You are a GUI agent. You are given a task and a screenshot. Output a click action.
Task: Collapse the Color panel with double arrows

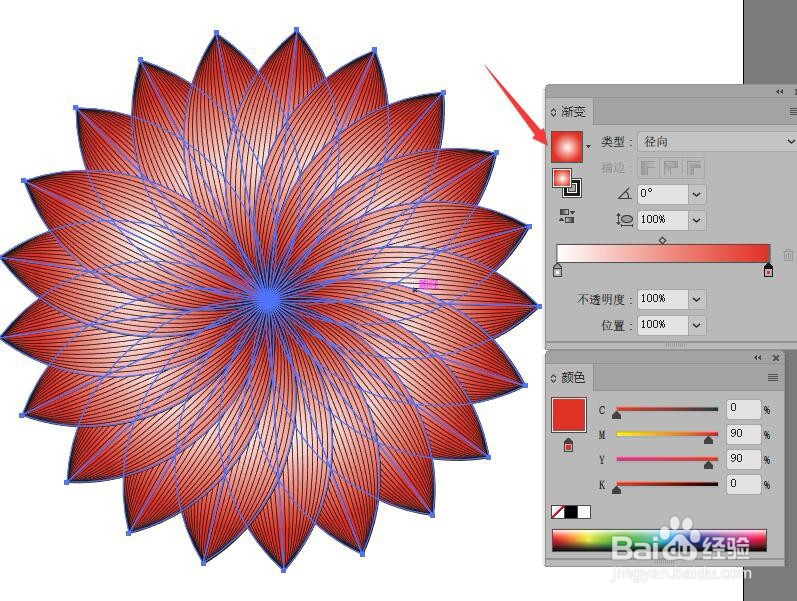pos(758,358)
